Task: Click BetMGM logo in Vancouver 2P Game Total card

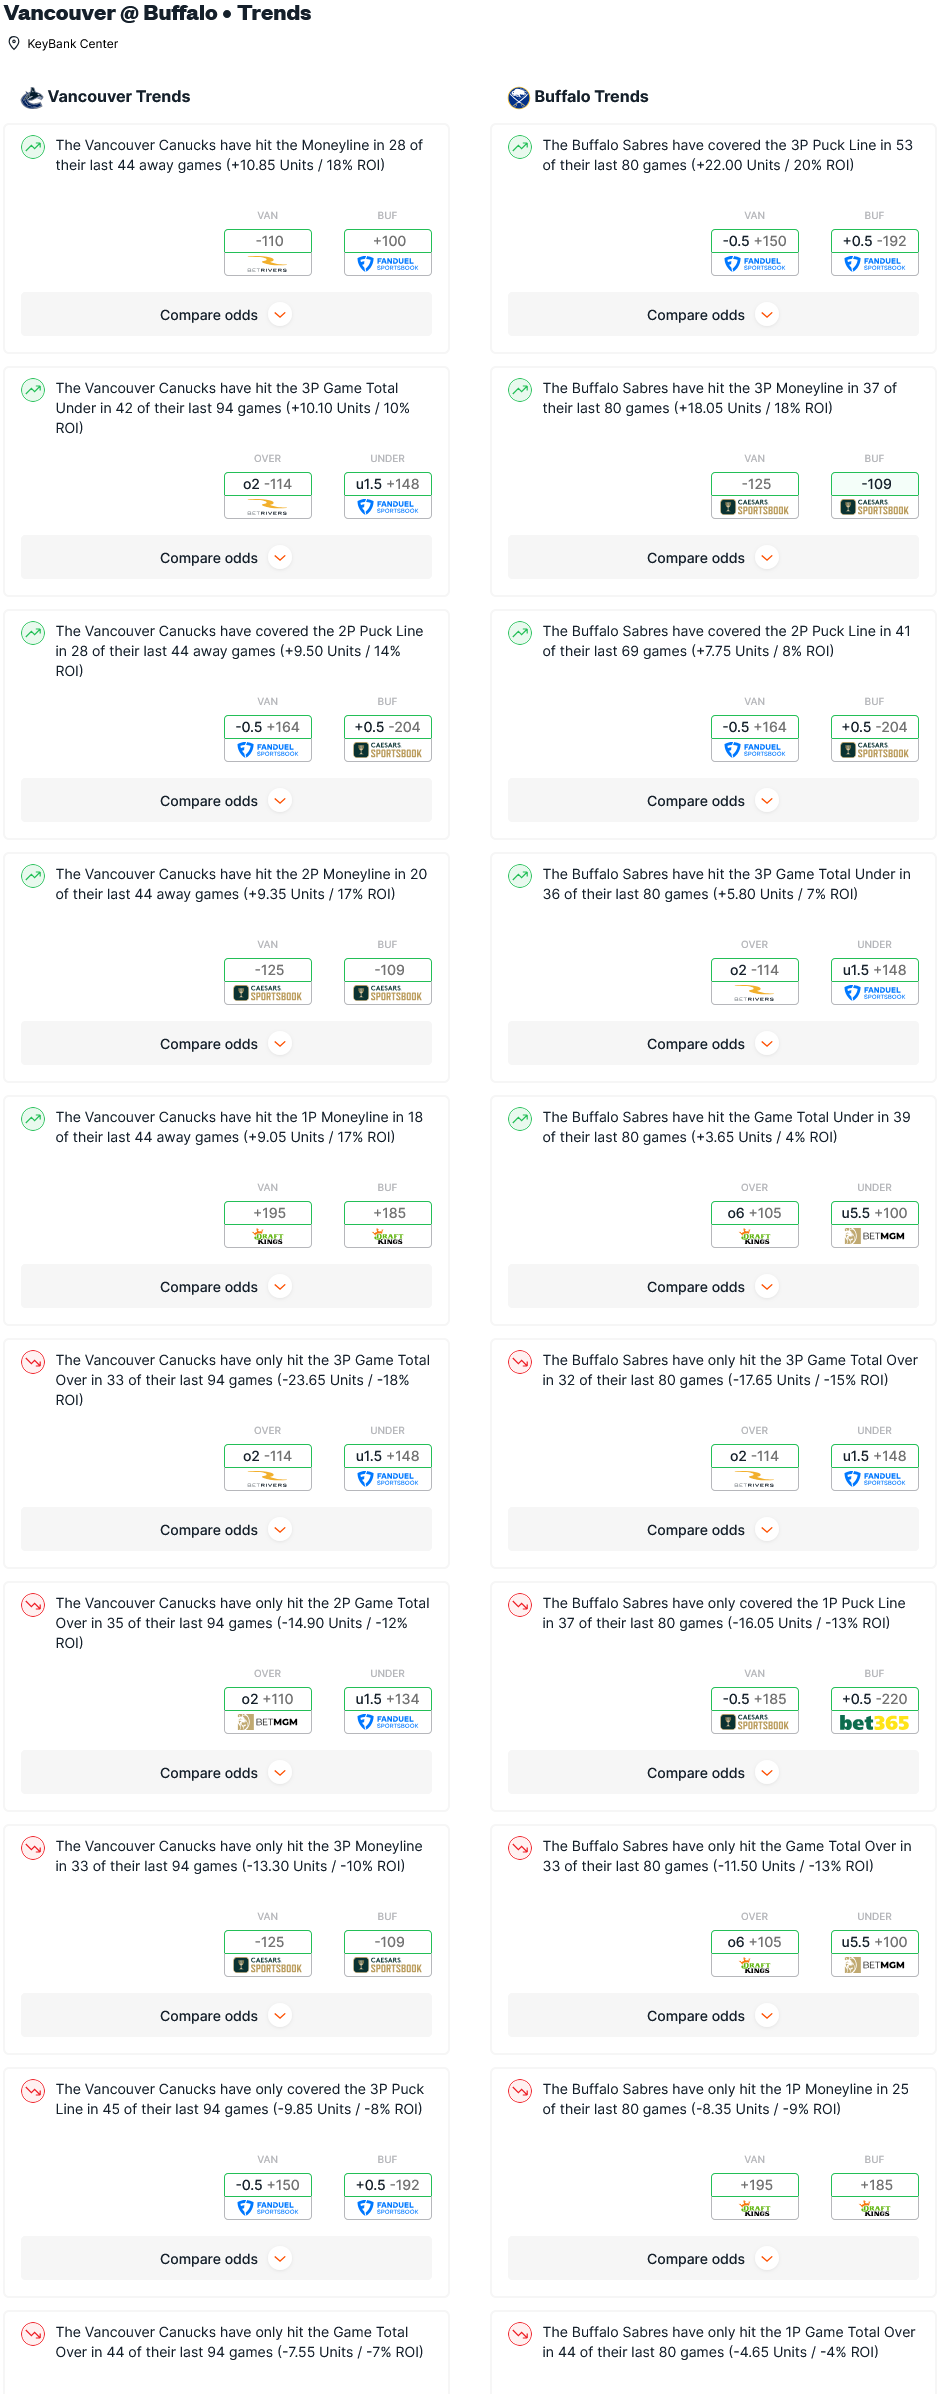Action: 268,1722
